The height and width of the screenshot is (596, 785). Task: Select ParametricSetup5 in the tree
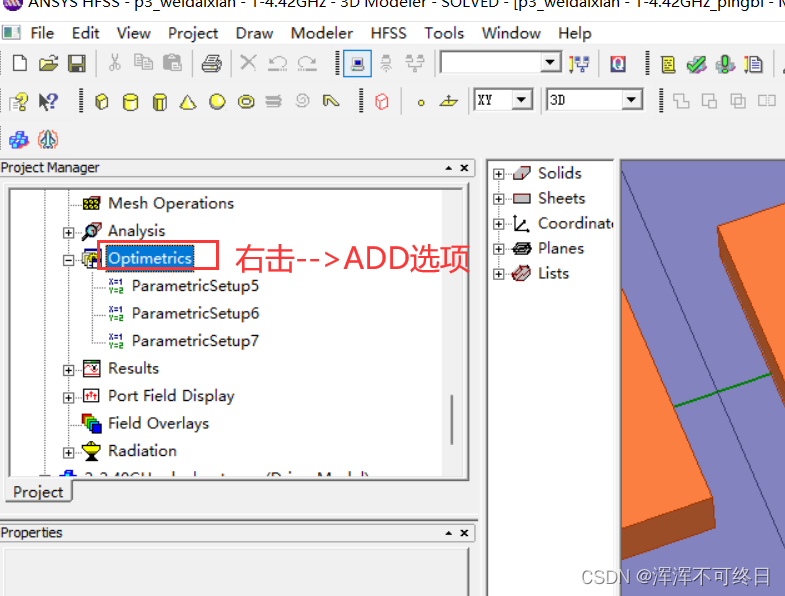(195, 286)
